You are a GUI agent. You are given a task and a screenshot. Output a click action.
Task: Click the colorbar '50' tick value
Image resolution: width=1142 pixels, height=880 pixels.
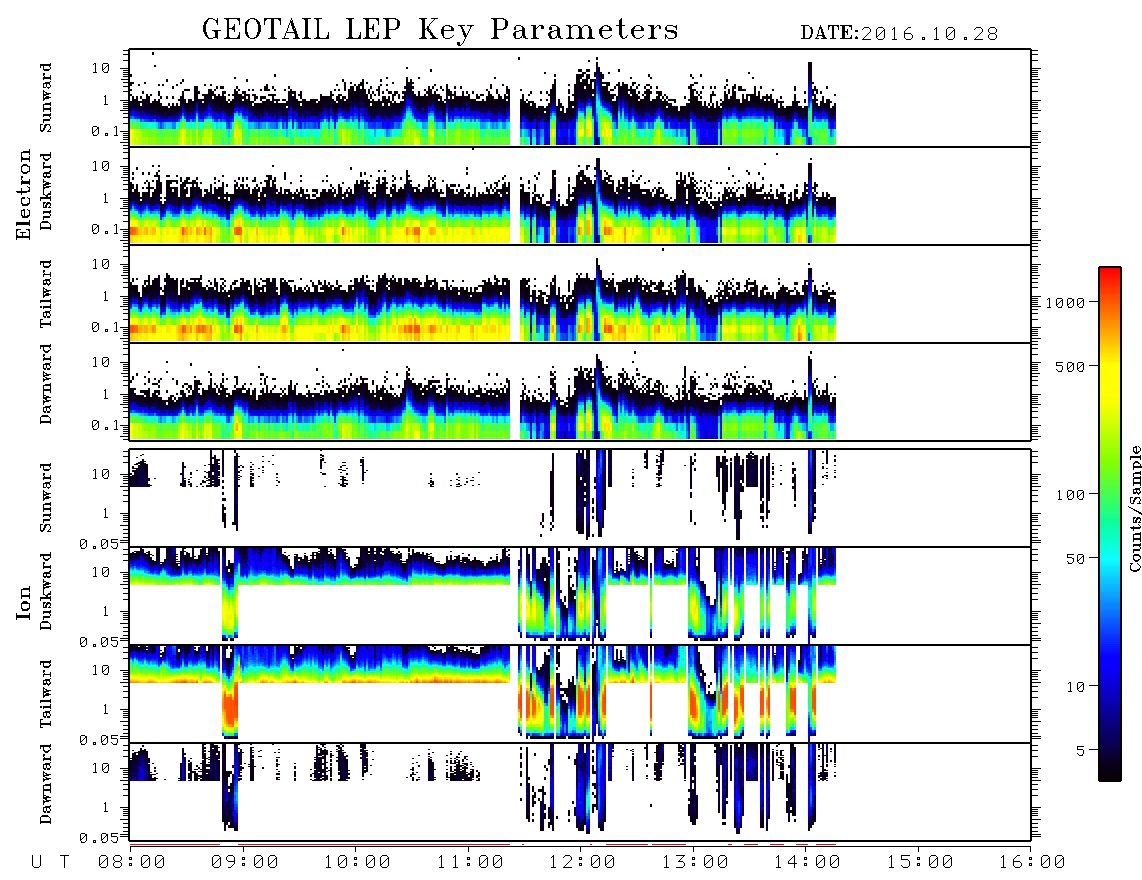pyautogui.click(x=1075, y=559)
